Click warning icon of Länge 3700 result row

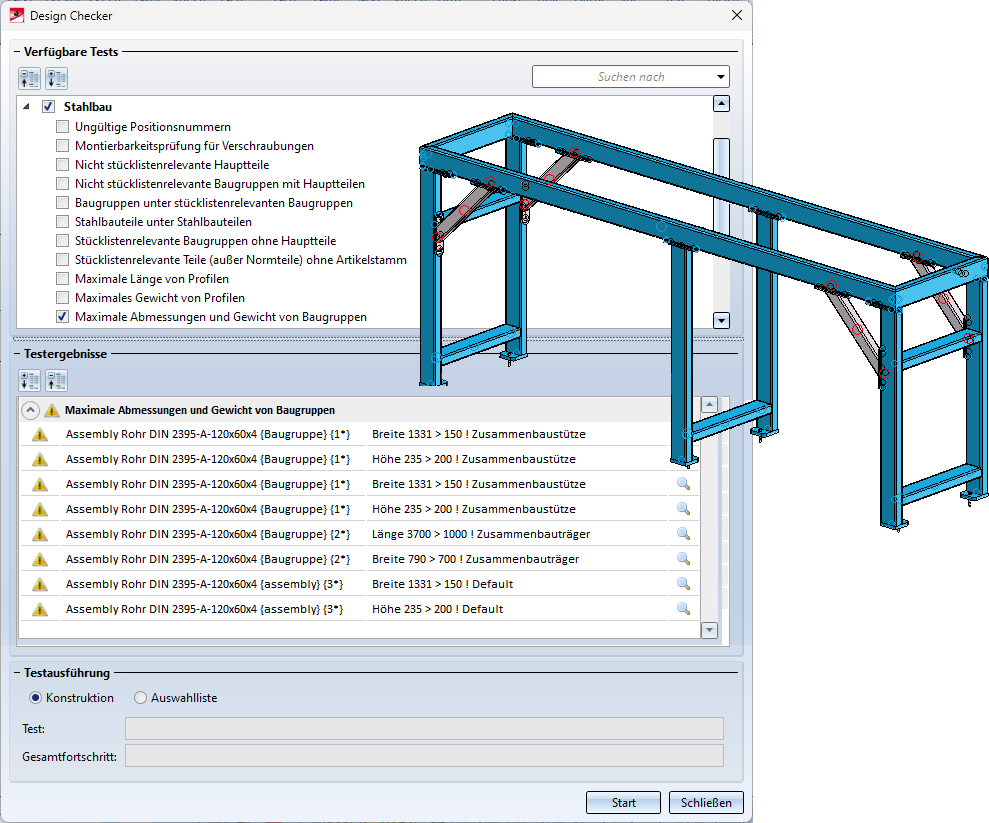tap(40, 534)
